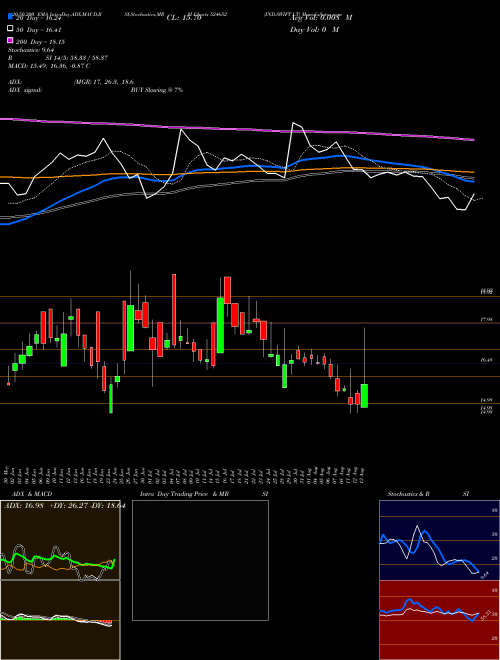Click the 'SI 14/5: 58.33 / 58.37' value
500x660 pixels.
pyautogui.click(x=77, y=58)
